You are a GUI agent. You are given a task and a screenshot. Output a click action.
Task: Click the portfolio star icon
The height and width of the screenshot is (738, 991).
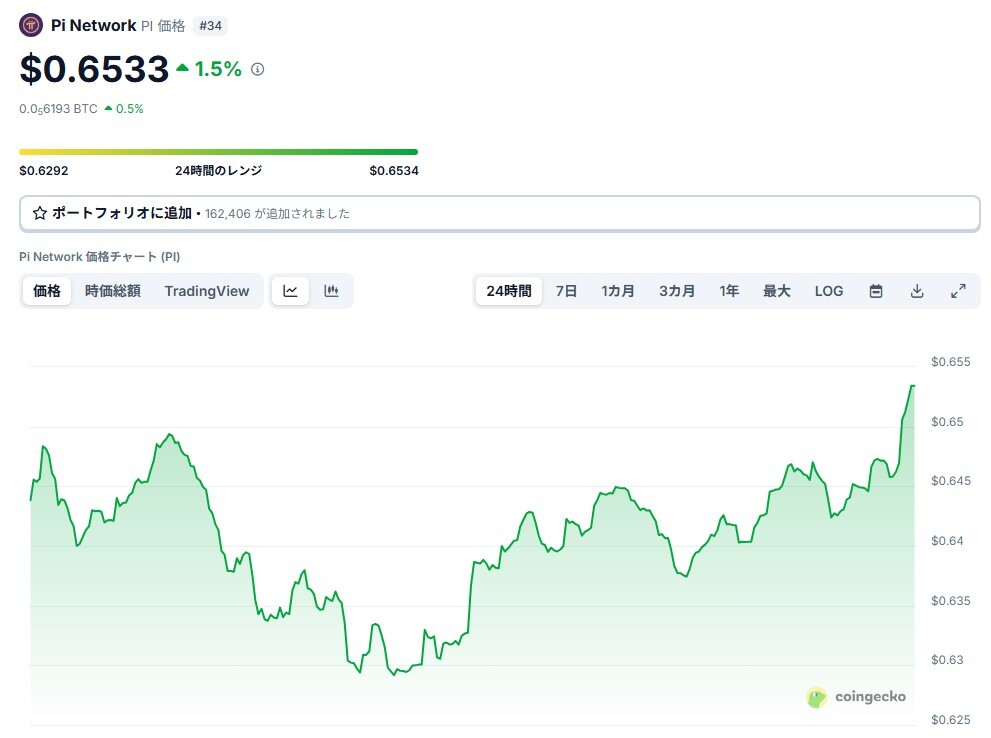pyautogui.click(x=40, y=214)
